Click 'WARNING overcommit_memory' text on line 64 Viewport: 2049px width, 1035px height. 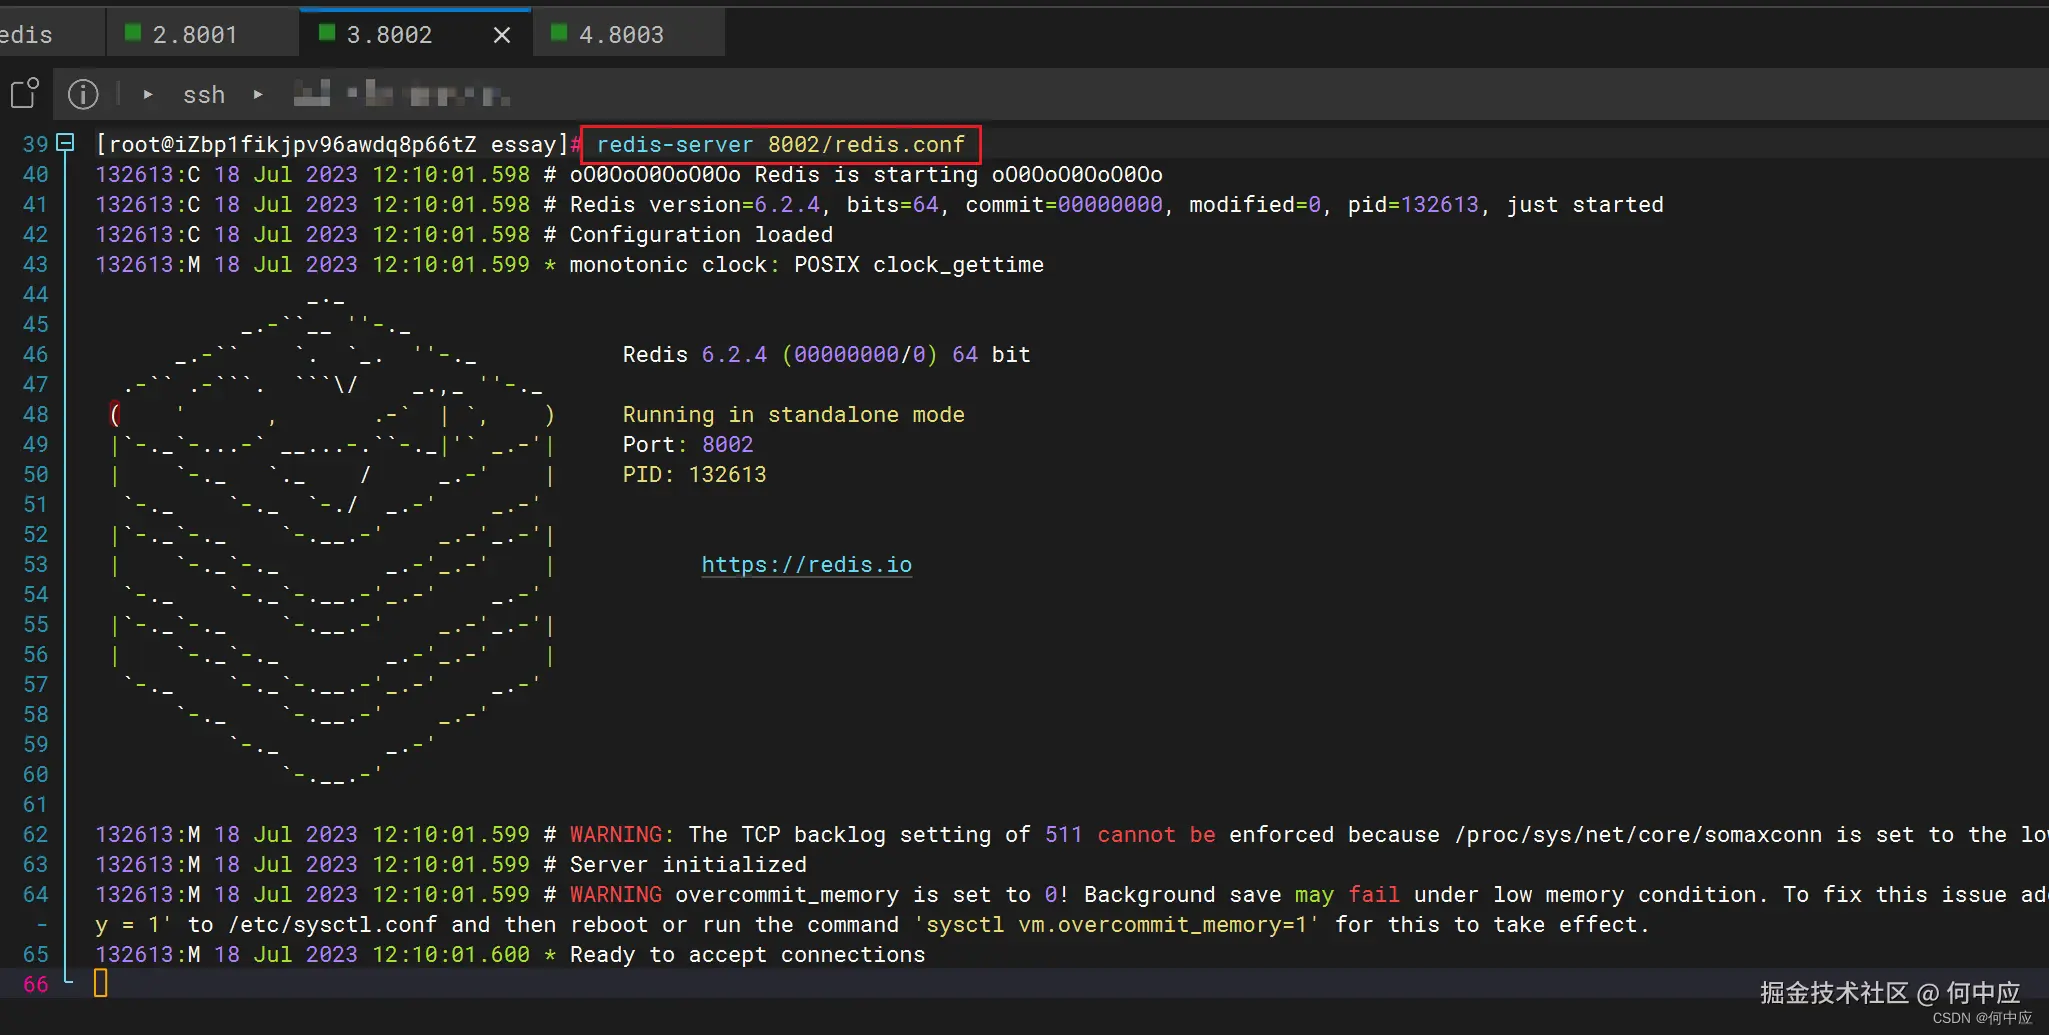click(x=734, y=895)
